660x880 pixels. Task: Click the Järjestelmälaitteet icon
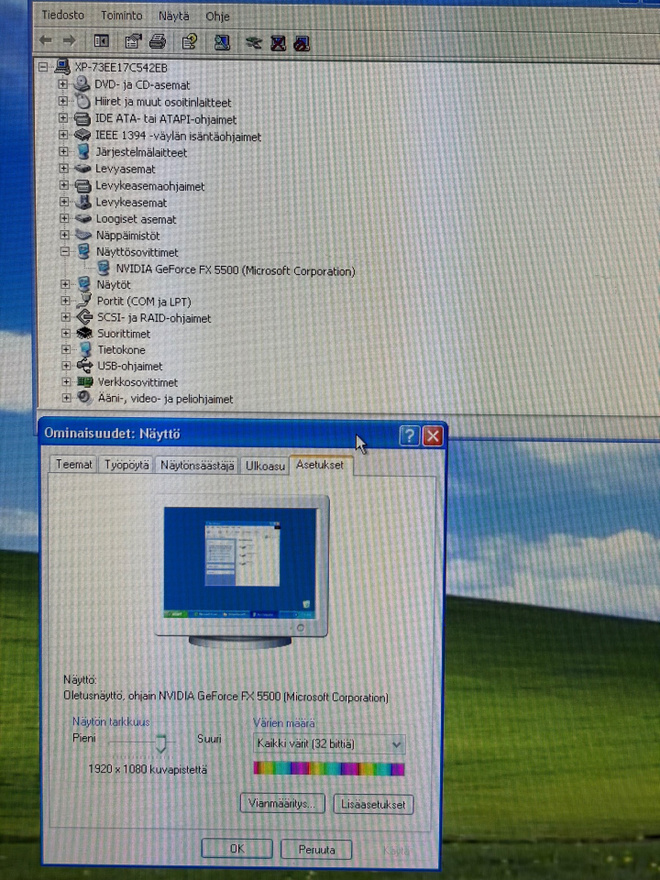pyautogui.click(x=83, y=152)
